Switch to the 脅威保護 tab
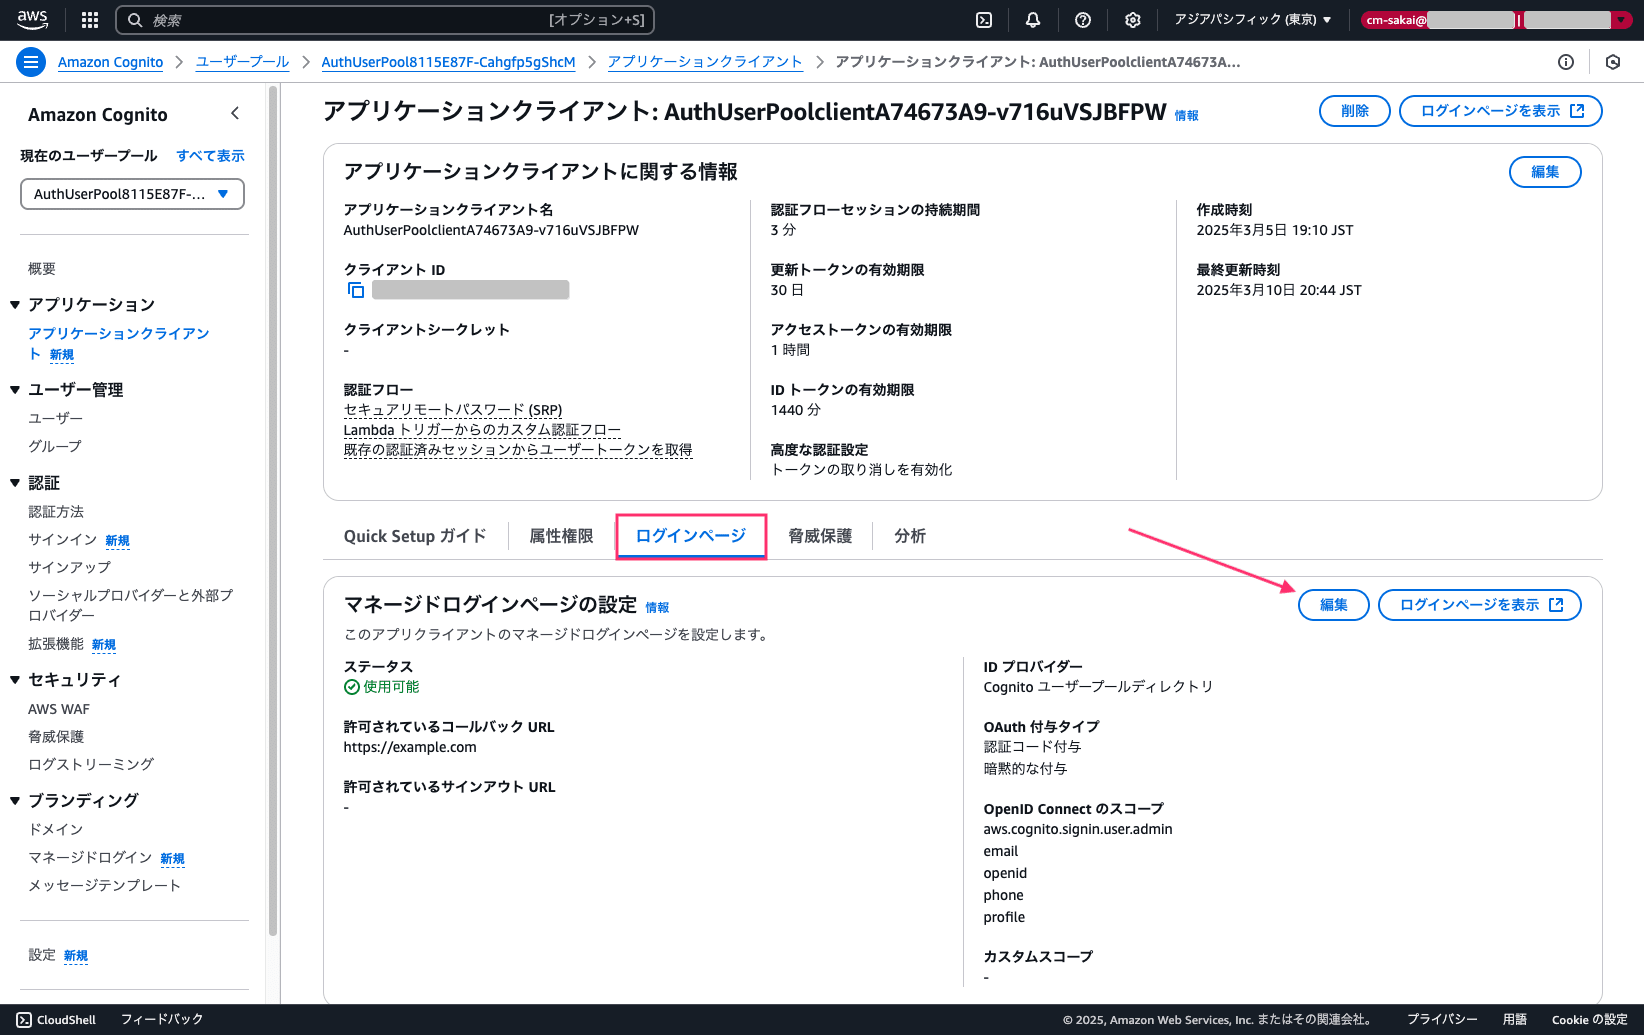Screen dimensions: 1644x1035 820,536
